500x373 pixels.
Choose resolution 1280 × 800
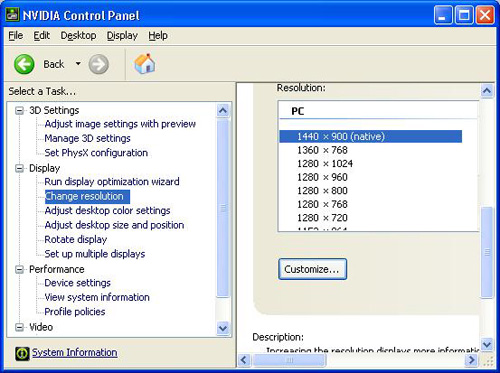coord(322,191)
